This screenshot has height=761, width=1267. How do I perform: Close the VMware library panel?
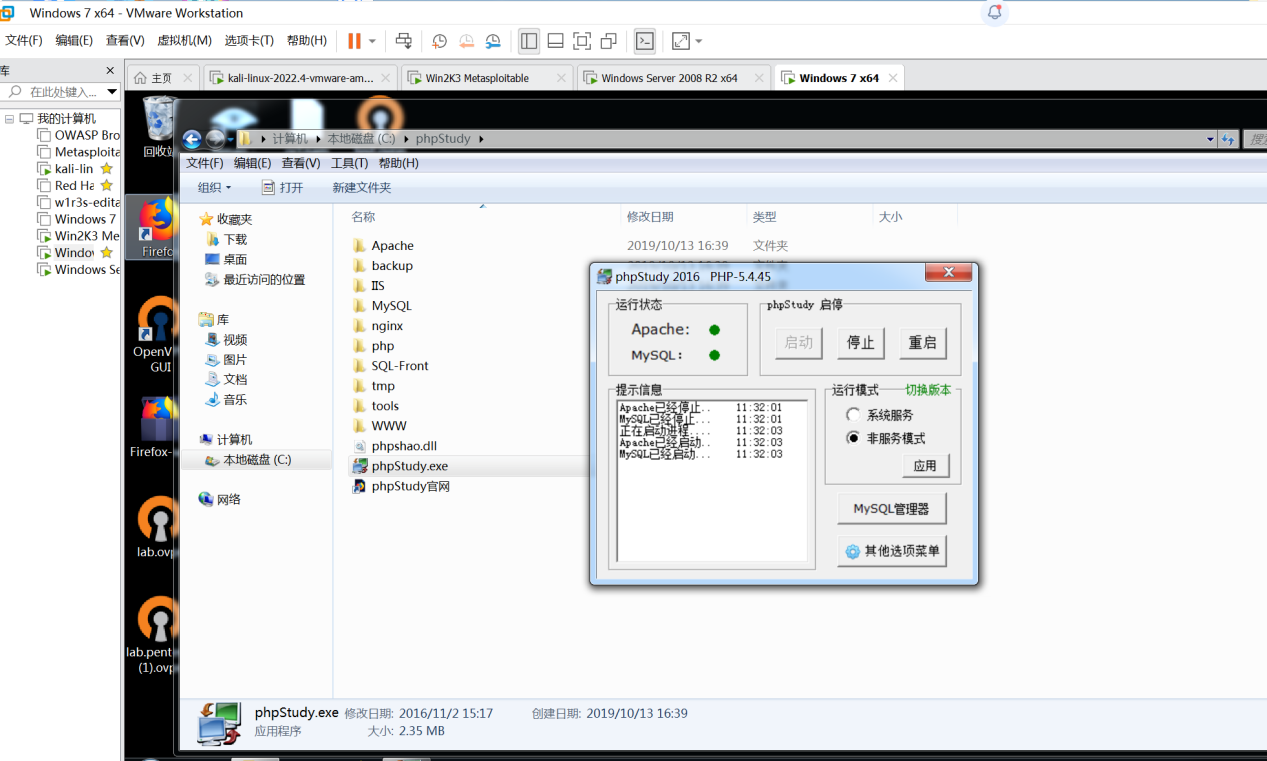110,70
